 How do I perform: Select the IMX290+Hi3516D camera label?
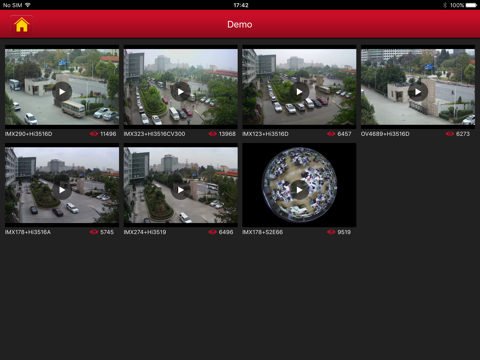coord(28,134)
